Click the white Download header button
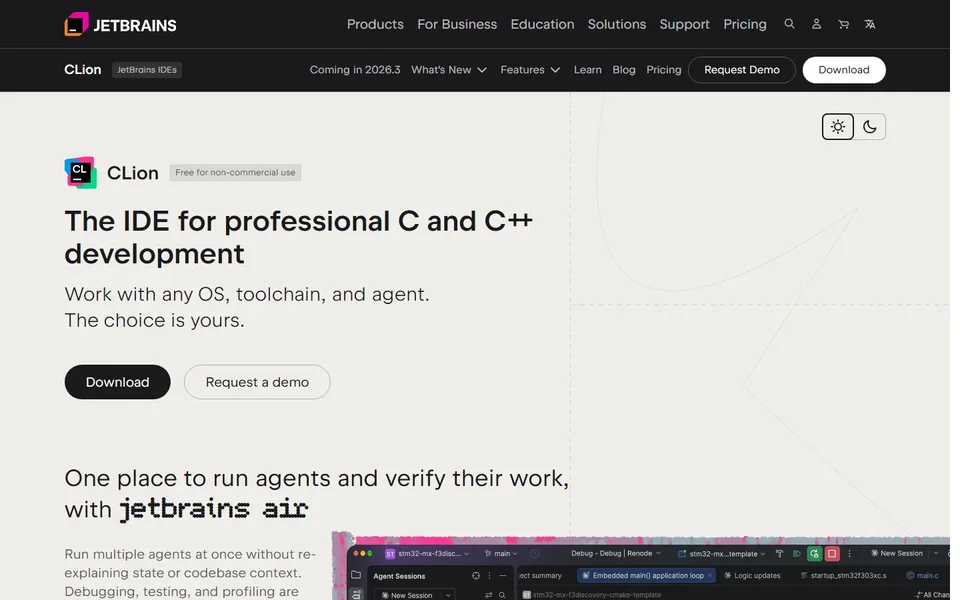960x600 pixels. [x=844, y=70]
